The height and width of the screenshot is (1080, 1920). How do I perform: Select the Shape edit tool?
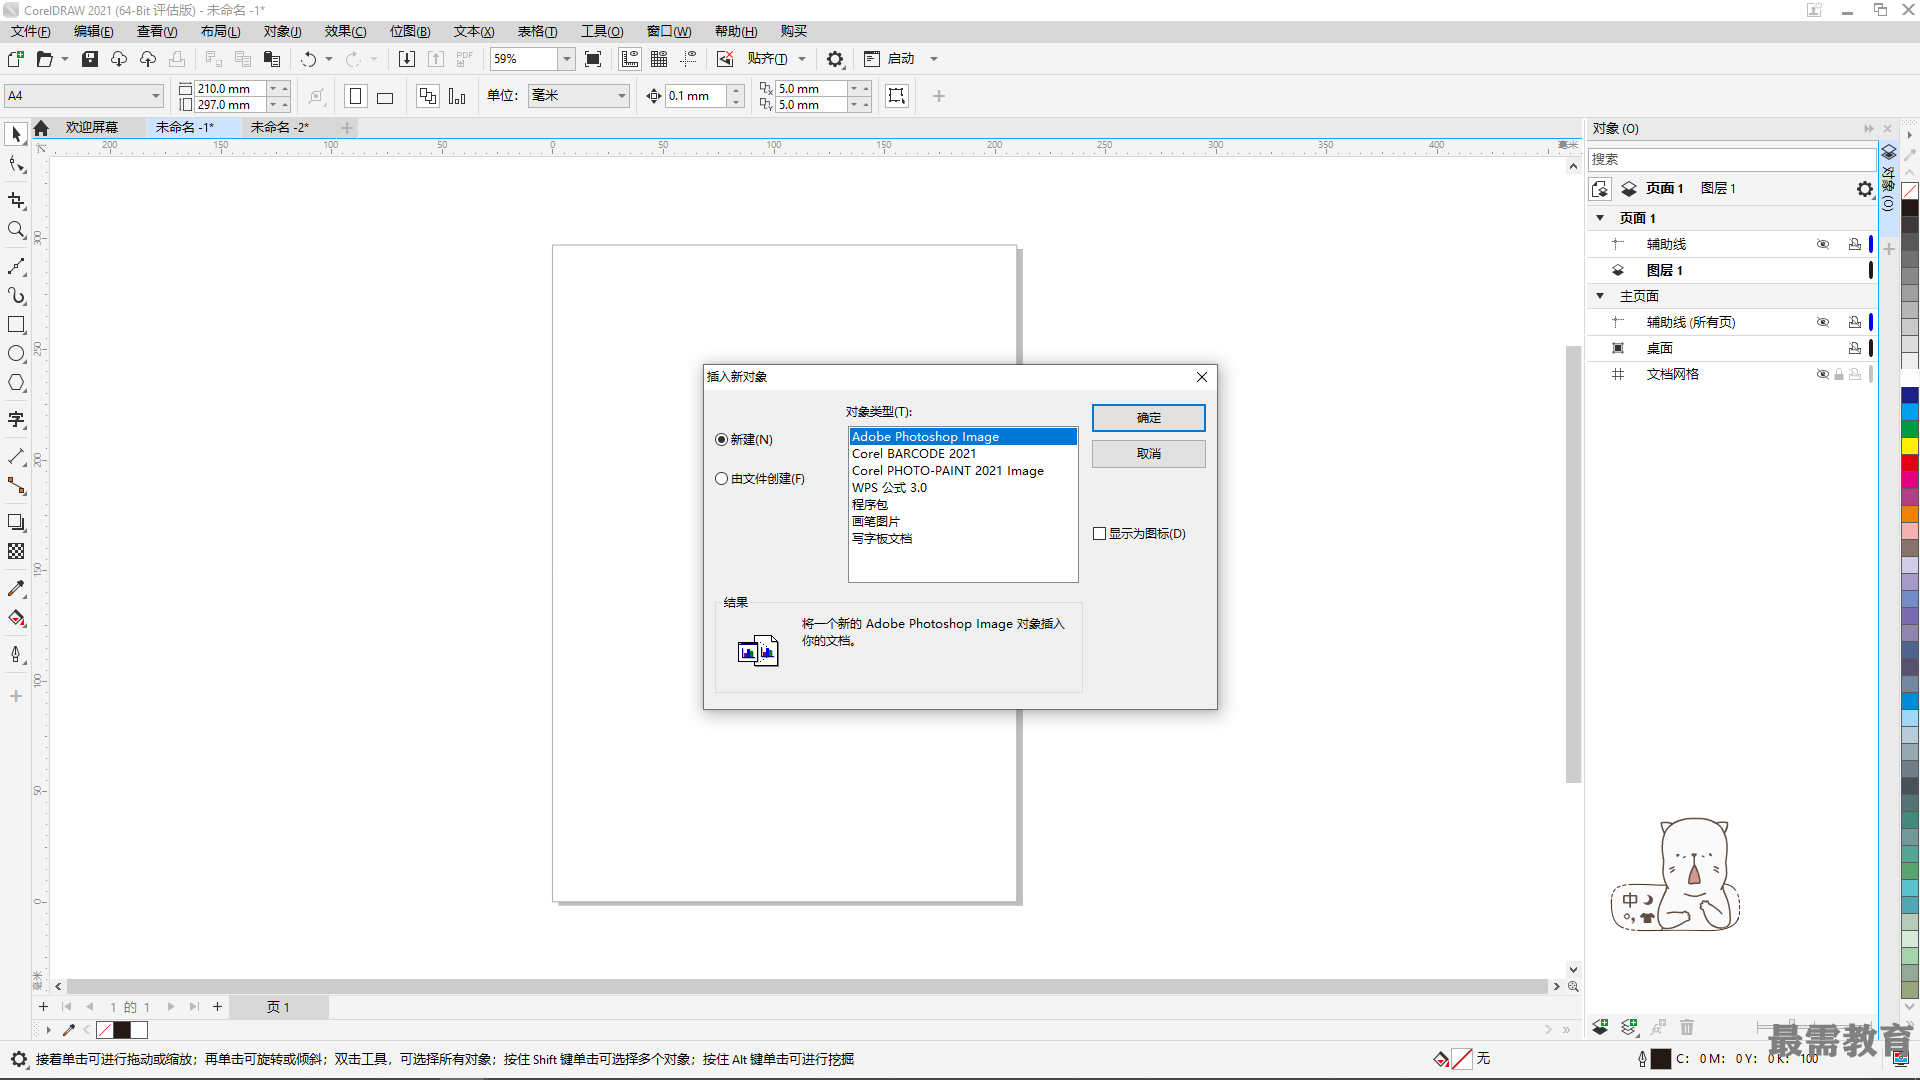point(16,165)
